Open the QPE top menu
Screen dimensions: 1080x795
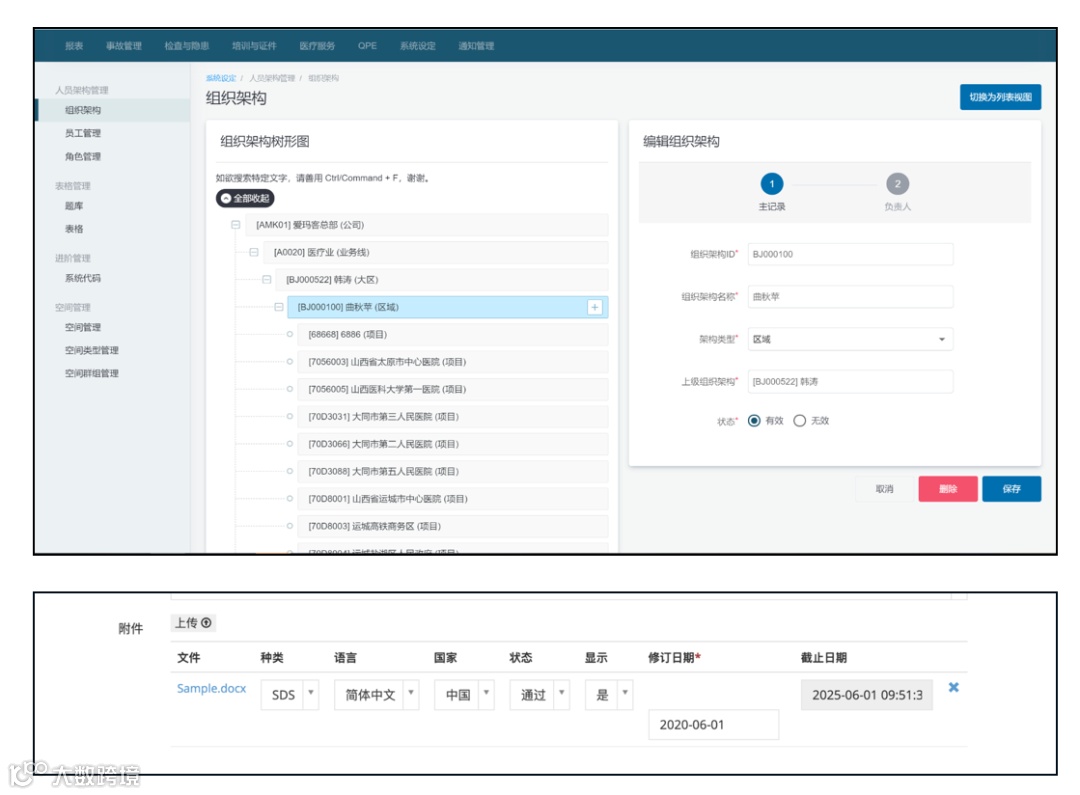(x=367, y=46)
